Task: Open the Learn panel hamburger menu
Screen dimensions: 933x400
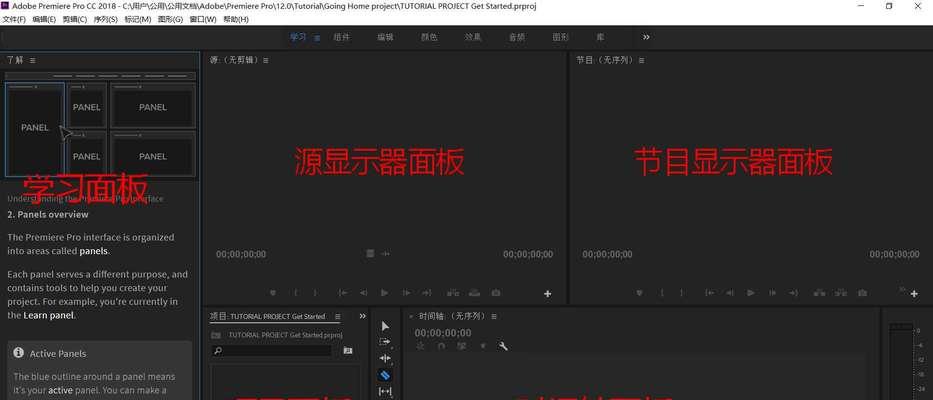Action: (33, 60)
